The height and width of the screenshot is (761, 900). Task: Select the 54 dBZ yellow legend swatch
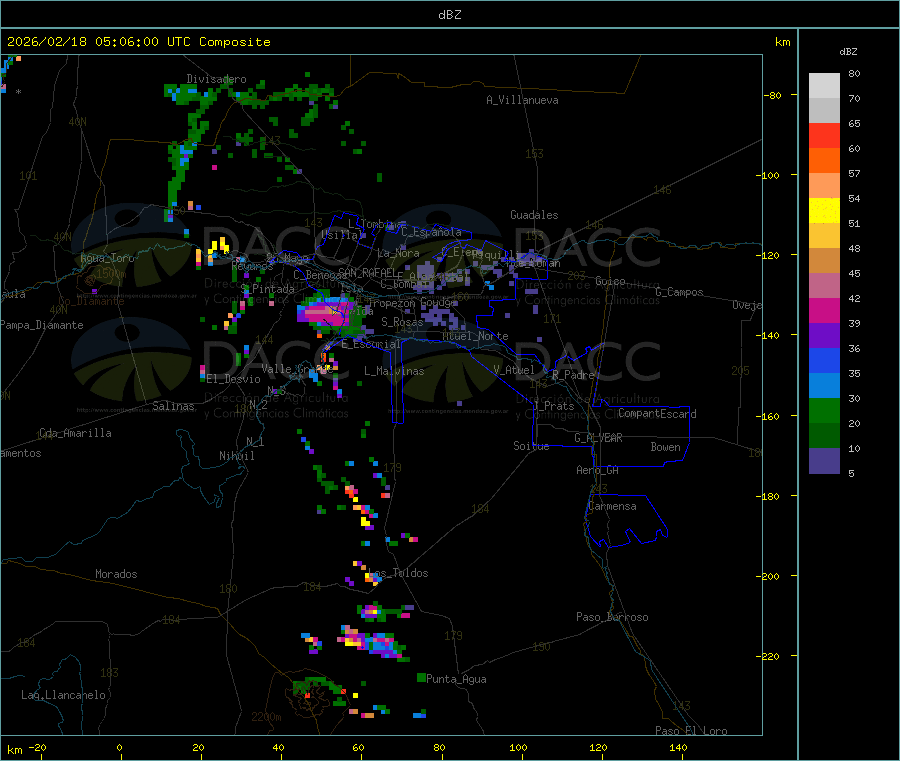(824, 211)
